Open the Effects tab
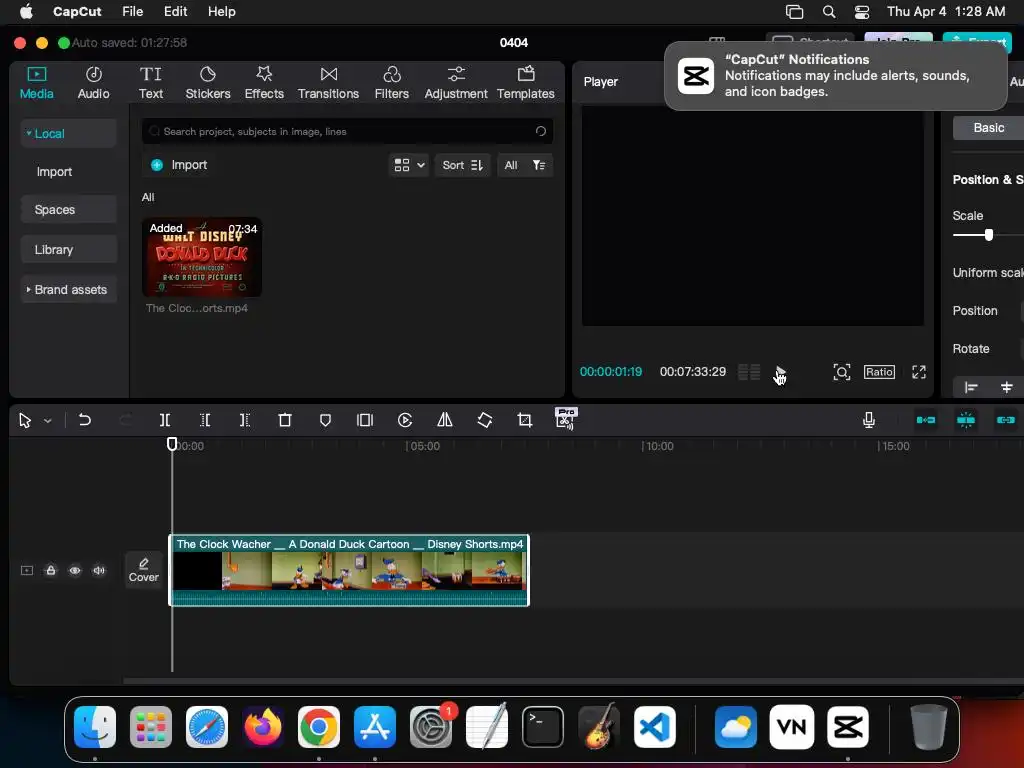Screen dimensions: 1024x768 (264, 83)
